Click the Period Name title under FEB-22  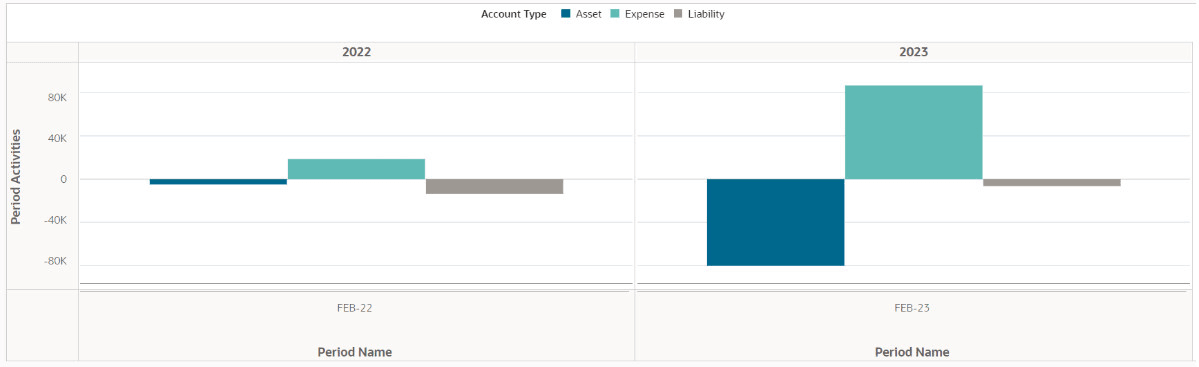(355, 352)
